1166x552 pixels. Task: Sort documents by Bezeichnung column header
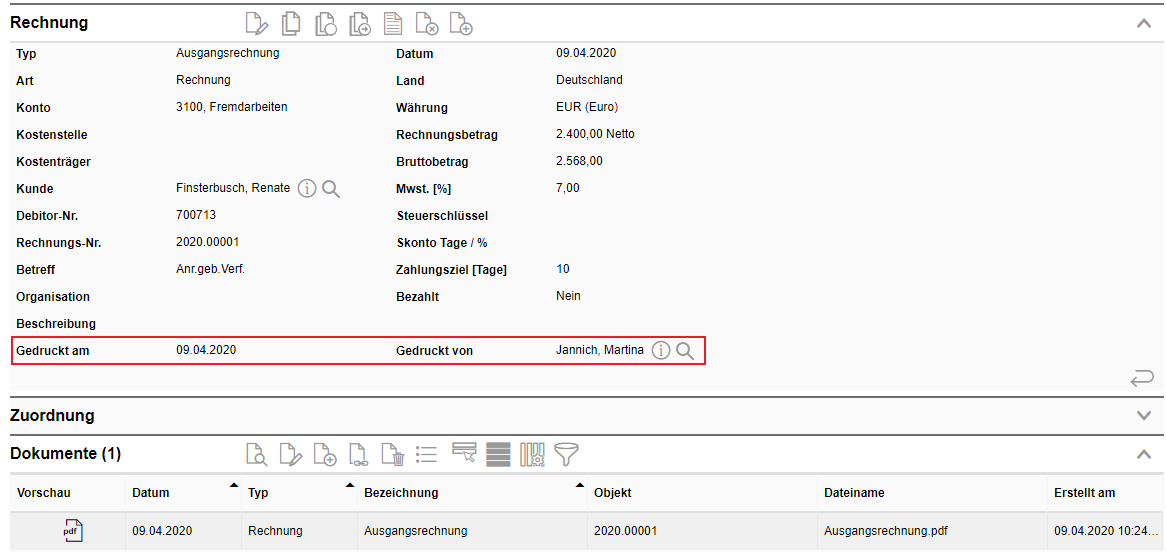[x=401, y=493]
